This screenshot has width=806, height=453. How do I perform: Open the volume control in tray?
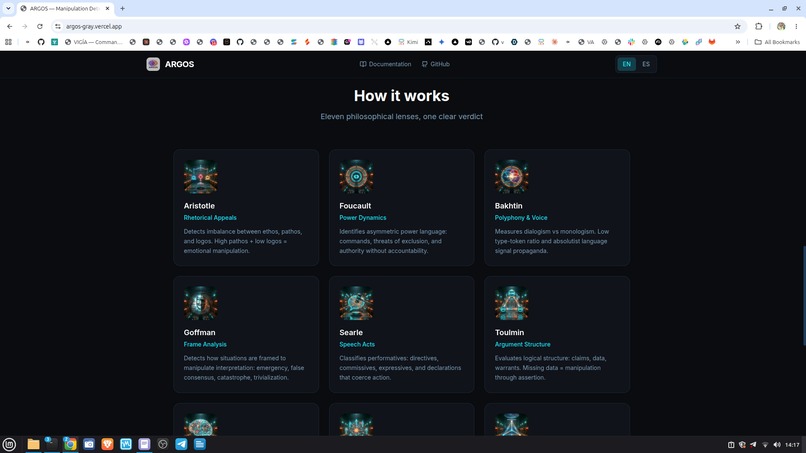[x=777, y=445]
